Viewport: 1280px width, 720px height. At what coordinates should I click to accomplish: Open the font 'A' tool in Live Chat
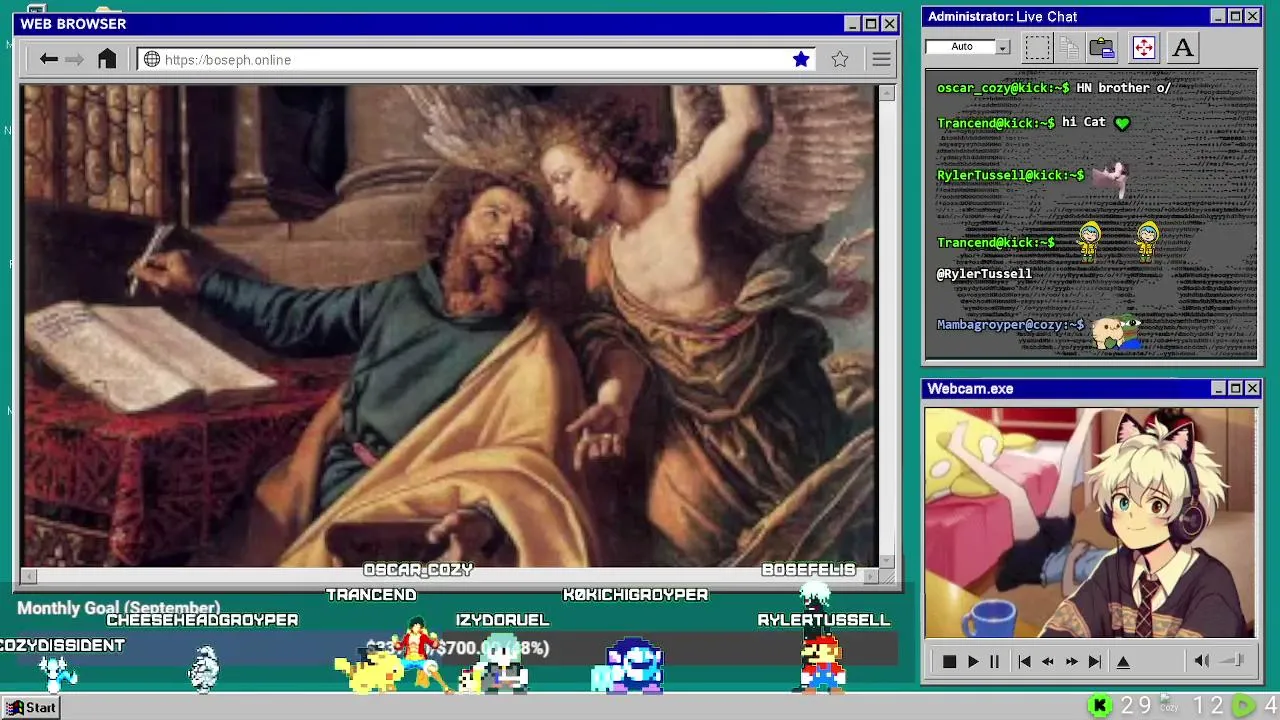(1183, 46)
